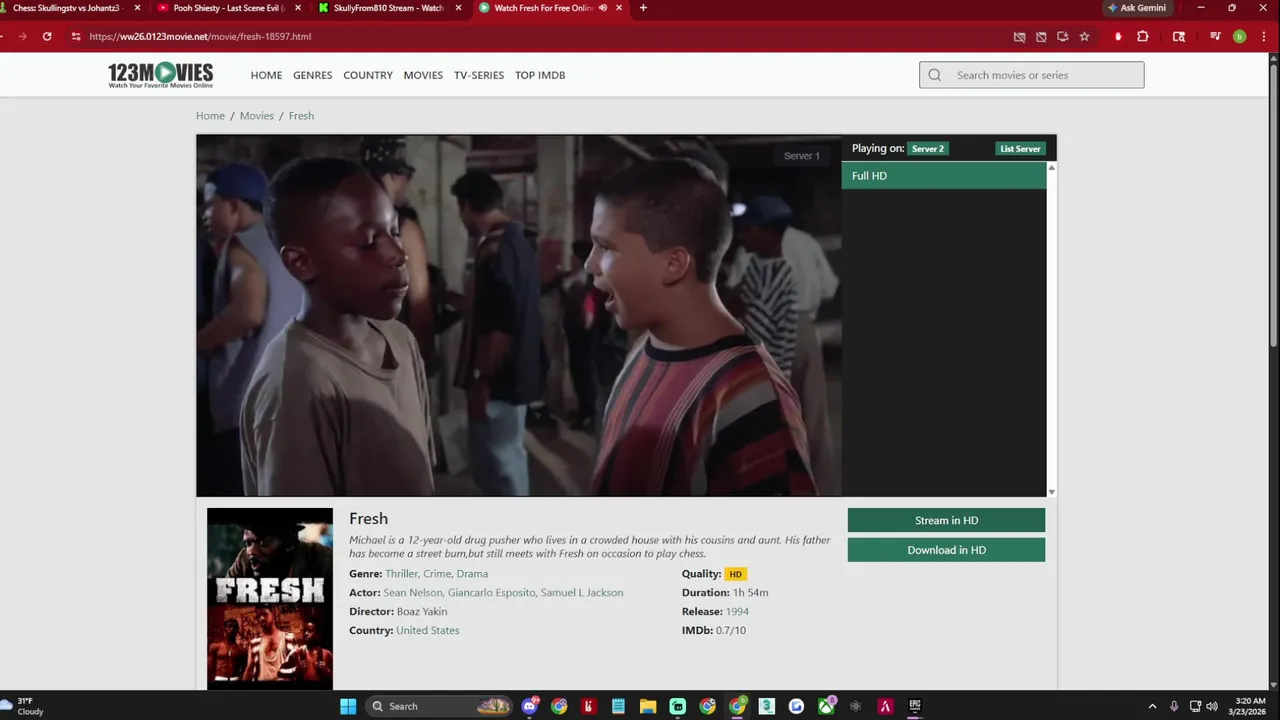The width and height of the screenshot is (1280, 720).
Task: Open the Windows Start menu
Action: [x=348, y=706]
